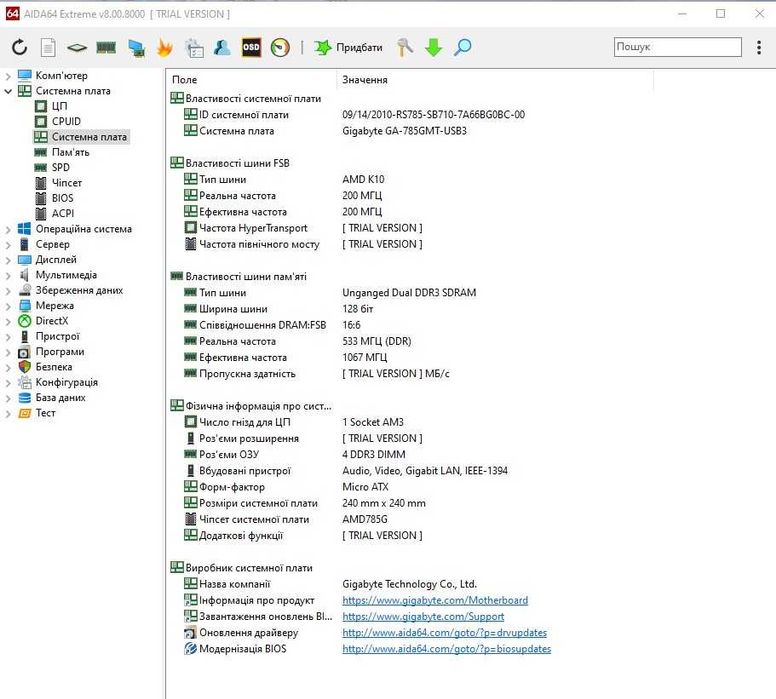The width and height of the screenshot is (776, 699).
Task: Expand the Мережа tree node
Action: click(8, 306)
